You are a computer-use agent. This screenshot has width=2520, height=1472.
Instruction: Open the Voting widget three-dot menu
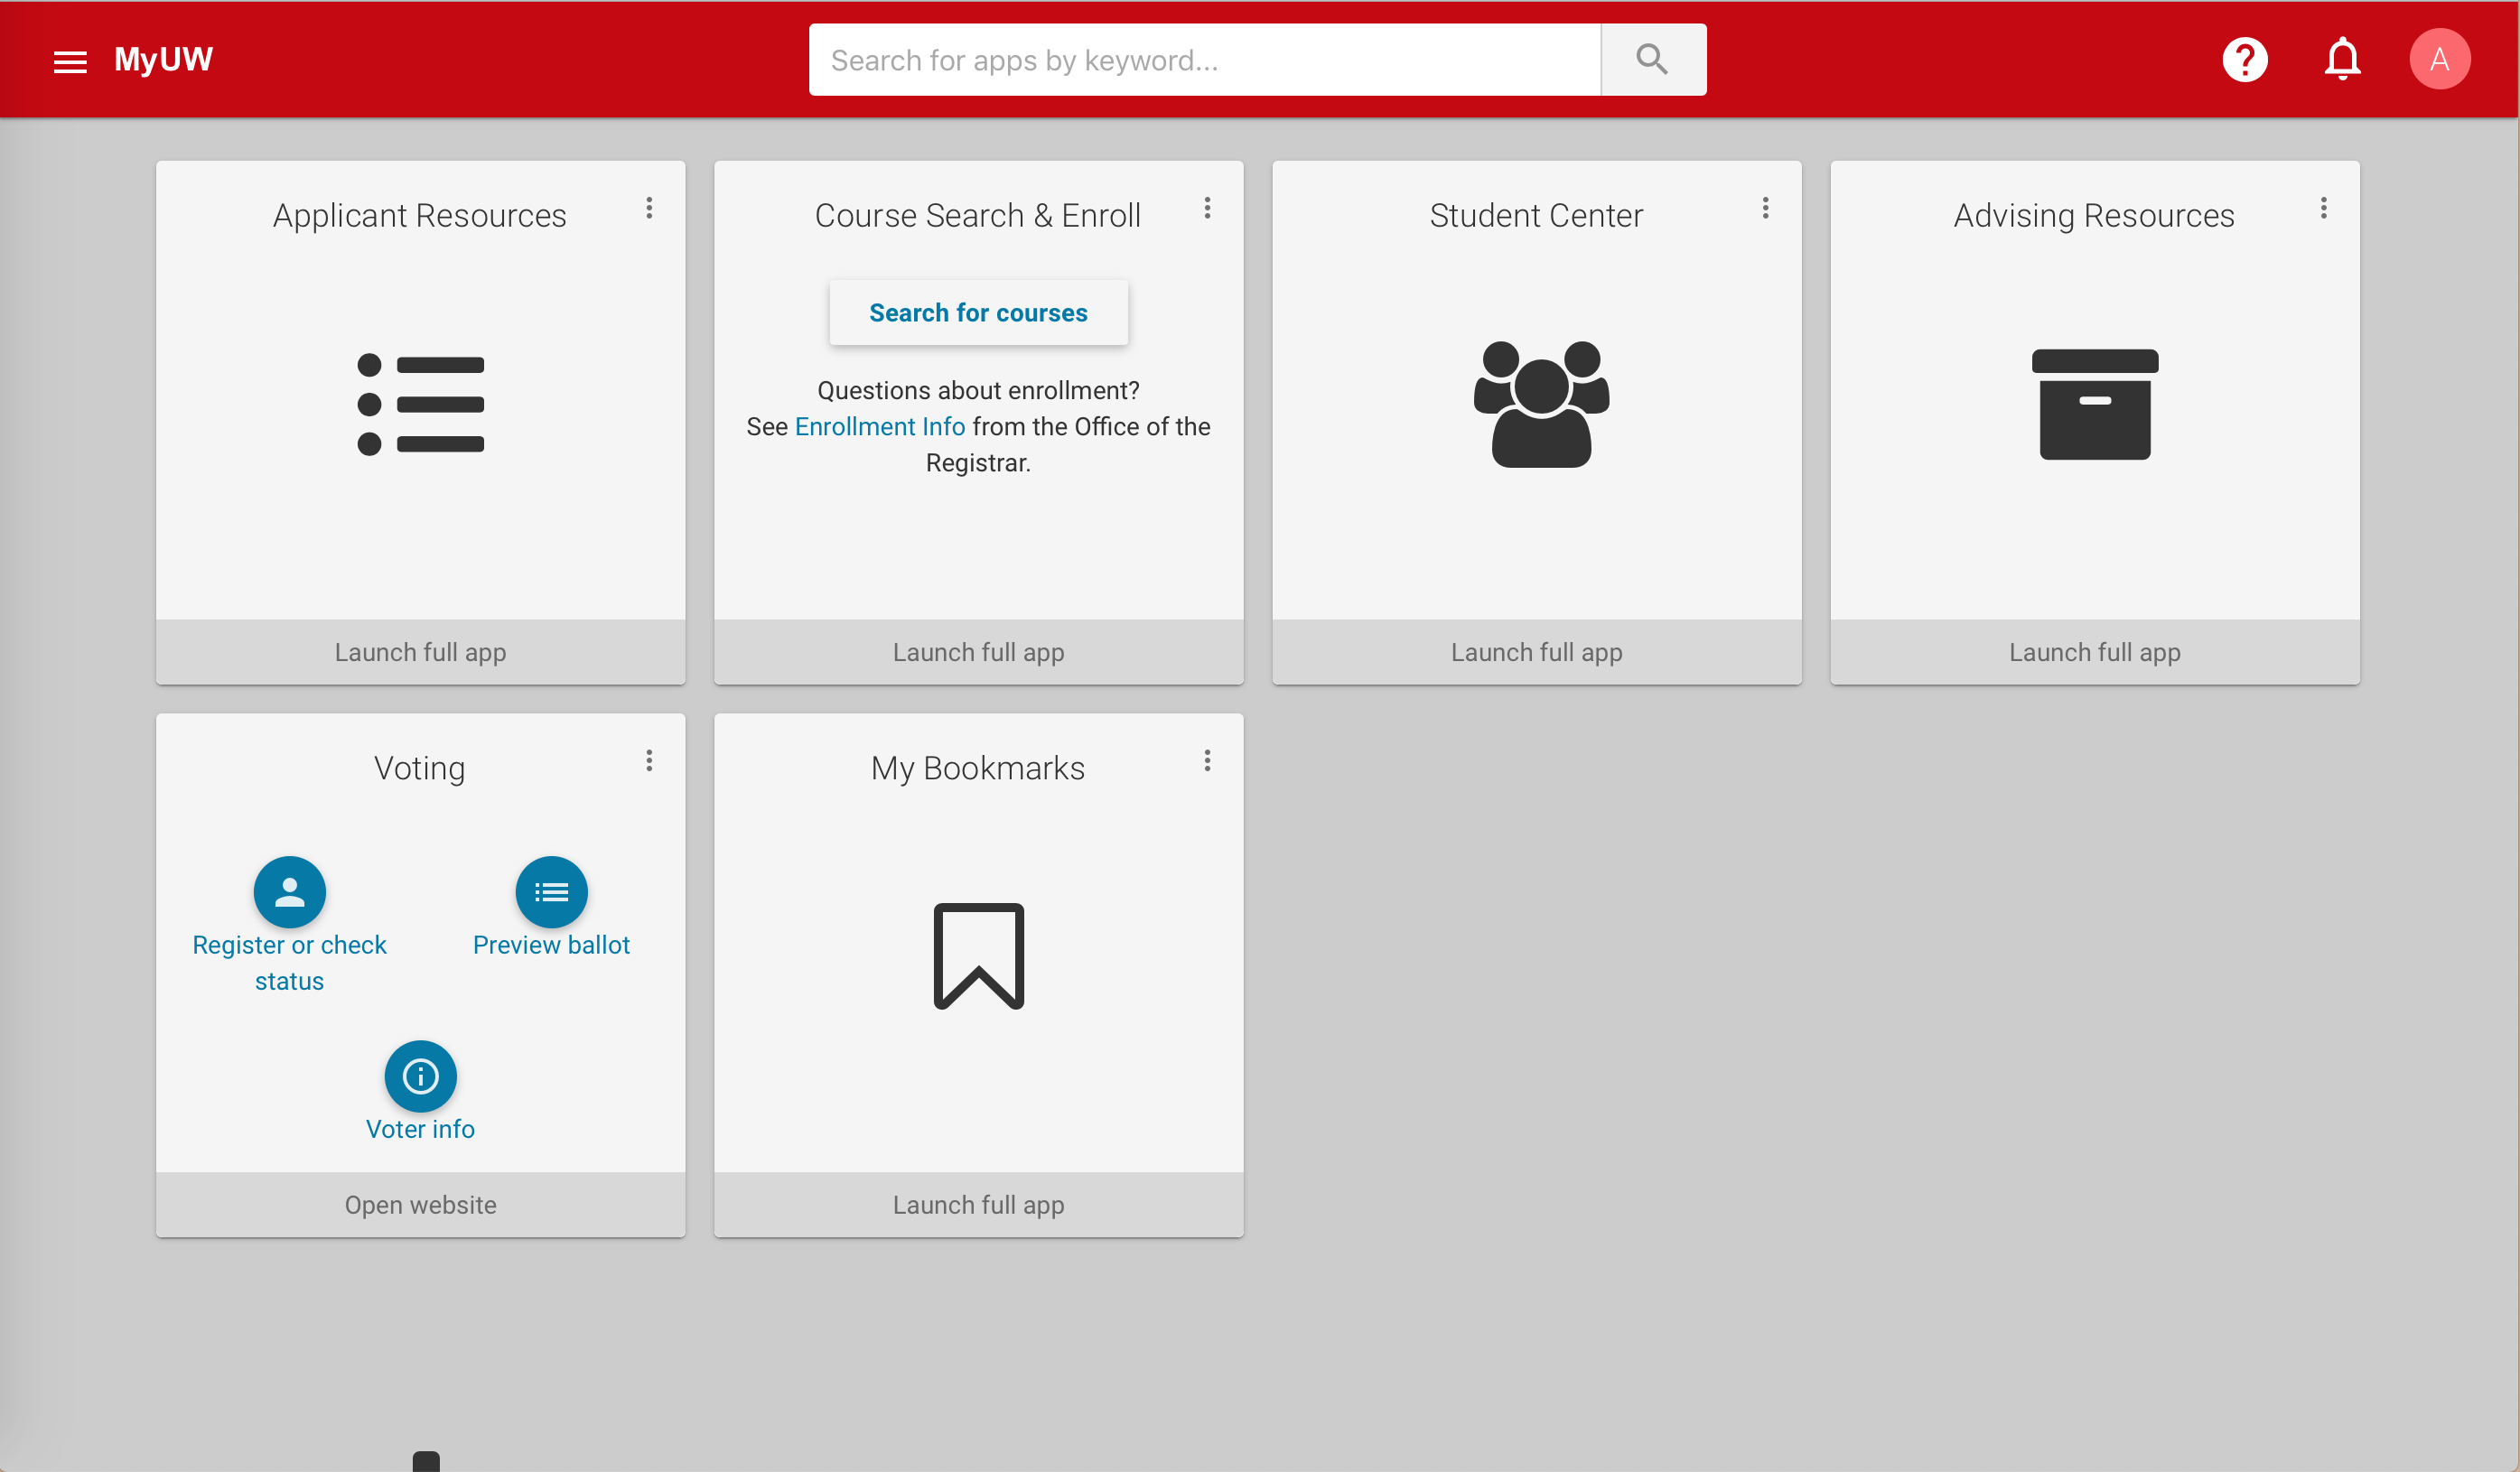click(649, 761)
